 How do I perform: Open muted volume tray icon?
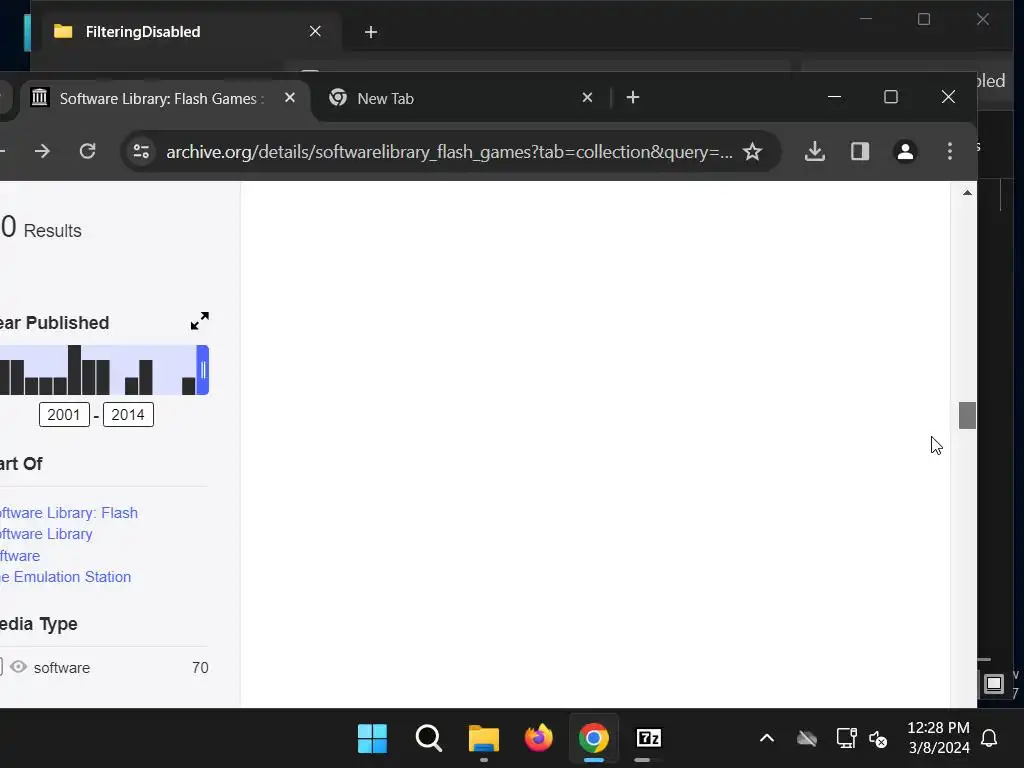click(878, 739)
